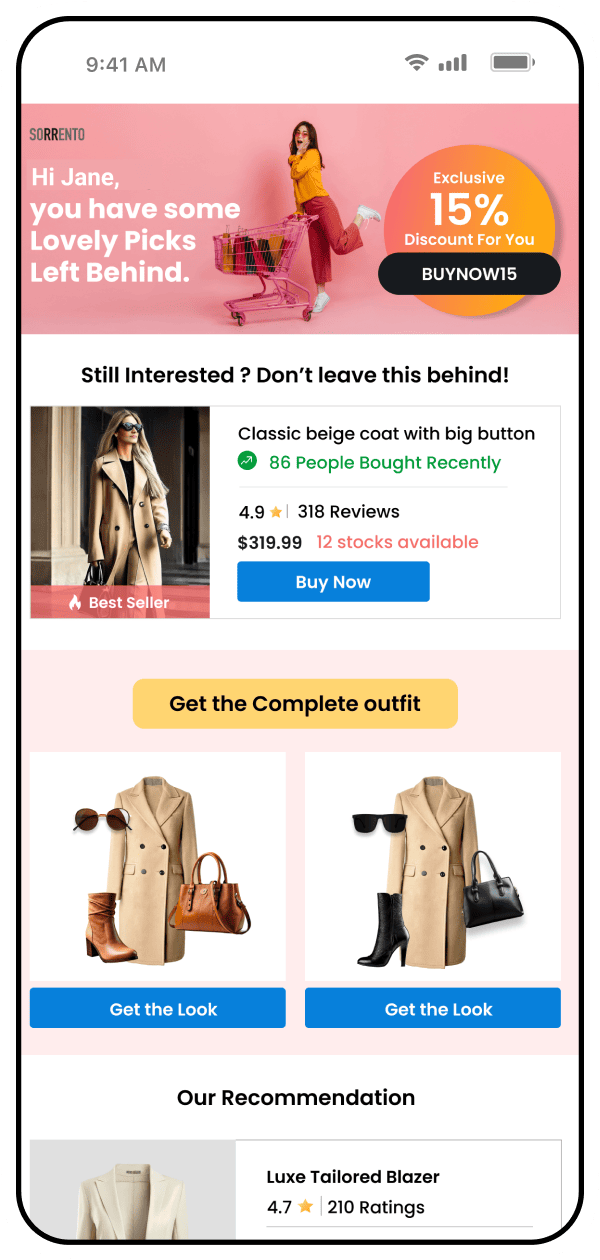Click Get the Look under brown outfit
This screenshot has height=1260, width=600.
pyautogui.click(x=158, y=1008)
